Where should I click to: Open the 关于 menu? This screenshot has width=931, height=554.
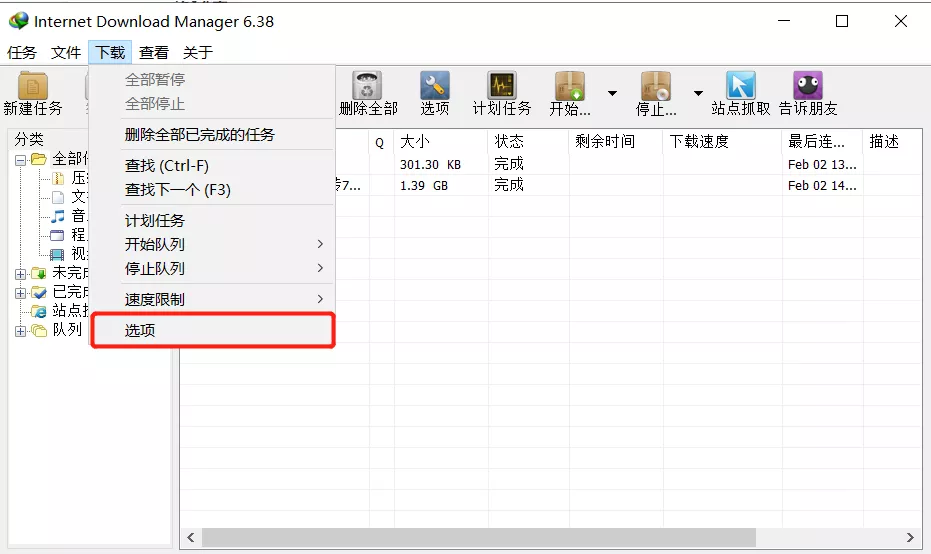198,52
